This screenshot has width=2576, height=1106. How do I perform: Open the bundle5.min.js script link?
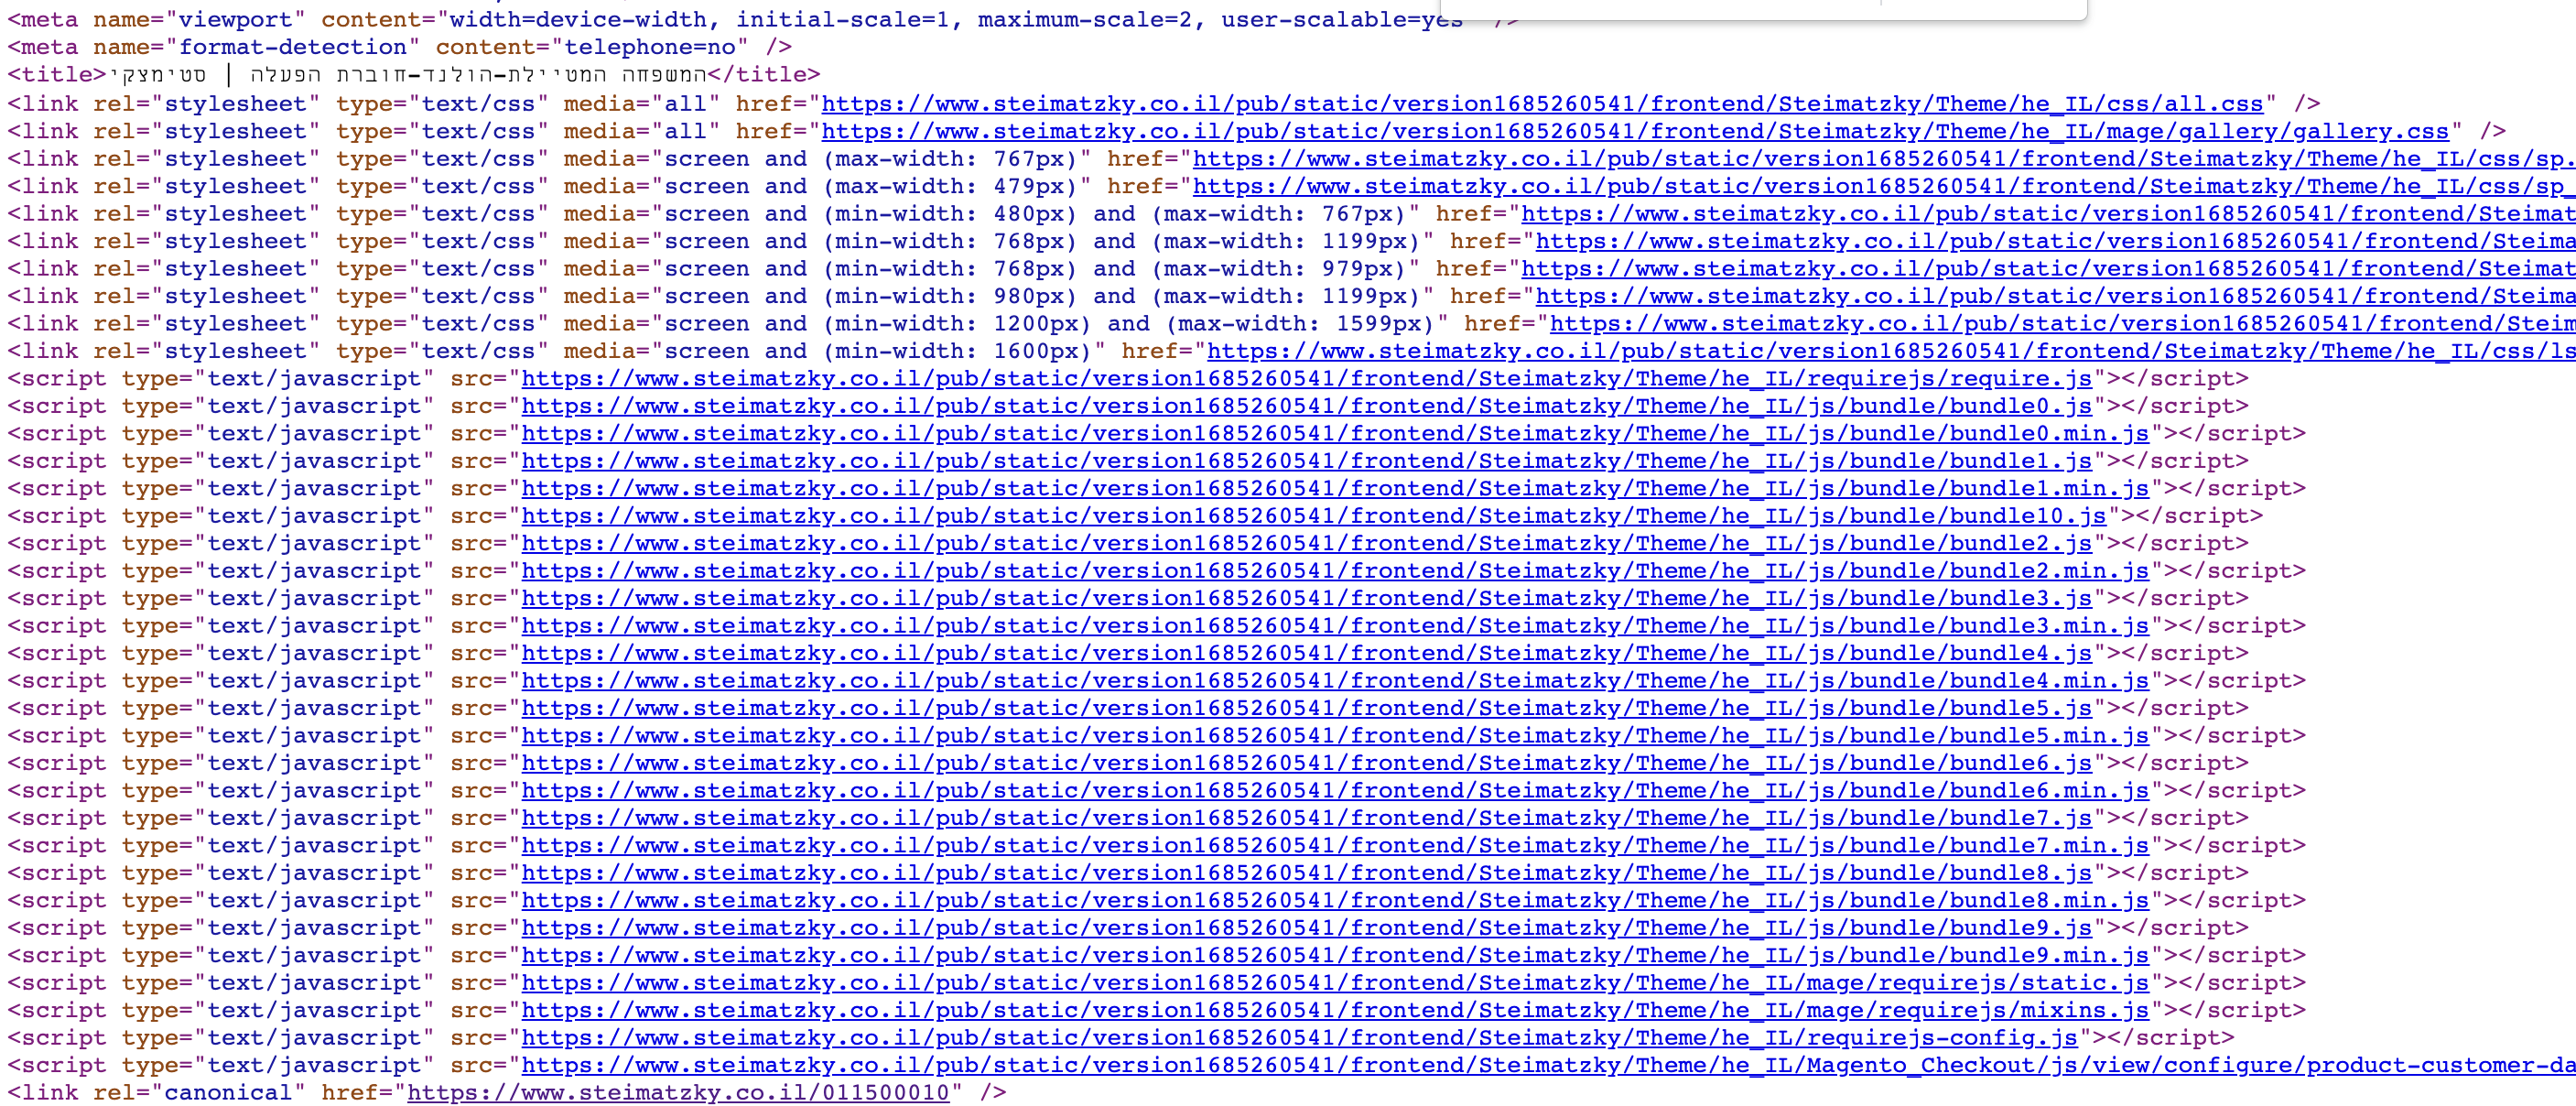pyautogui.click(x=1335, y=736)
